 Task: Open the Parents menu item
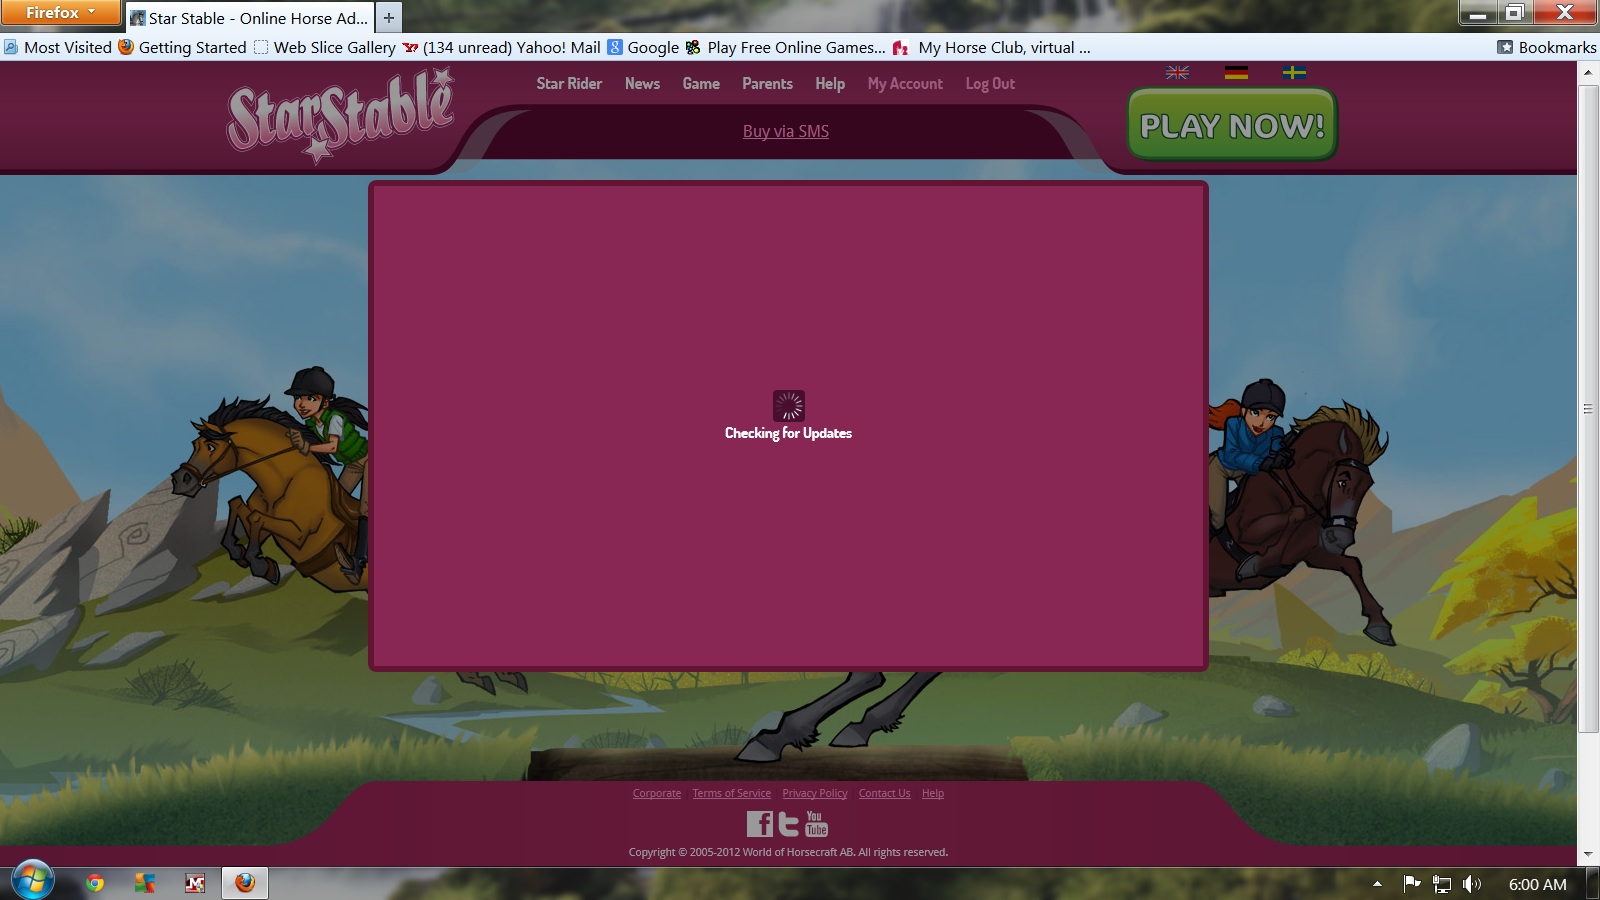(767, 84)
